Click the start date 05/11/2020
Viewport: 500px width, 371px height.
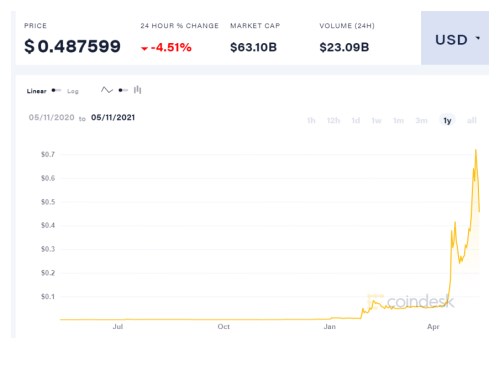pyautogui.click(x=52, y=117)
